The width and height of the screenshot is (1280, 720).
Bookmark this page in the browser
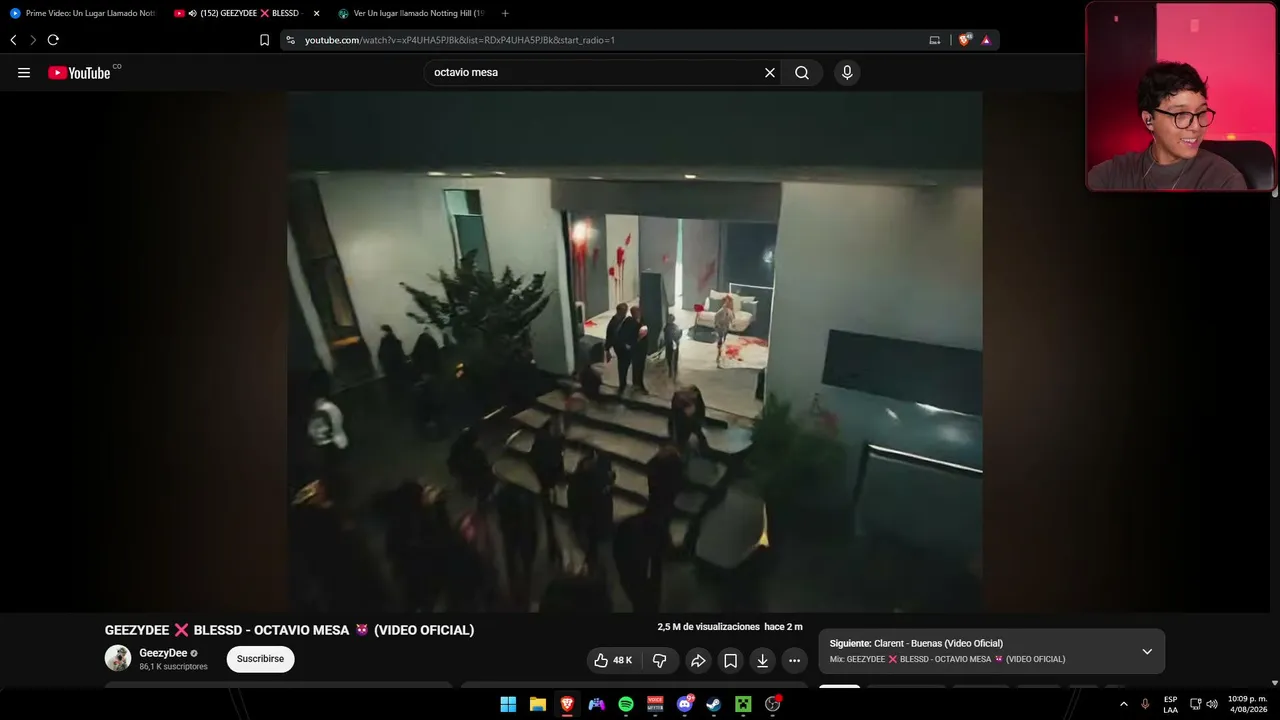pos(264,40)
